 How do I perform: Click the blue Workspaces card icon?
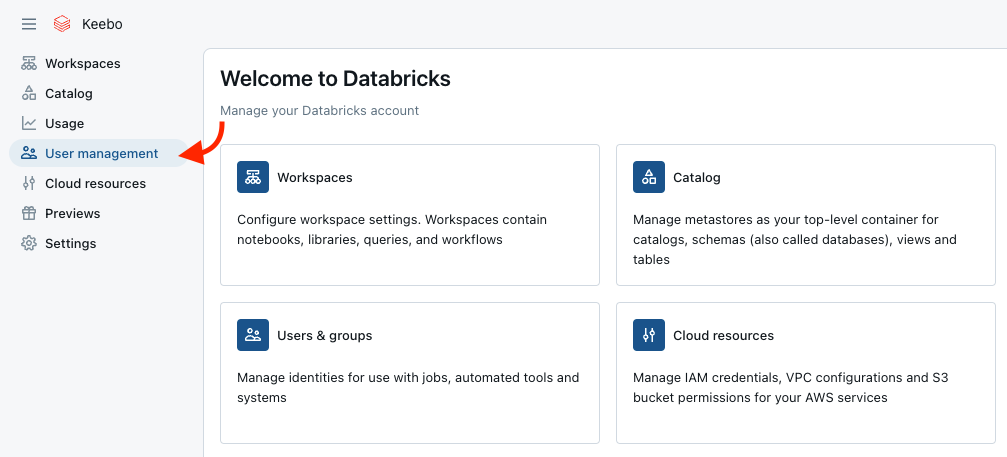click(253, 177)
